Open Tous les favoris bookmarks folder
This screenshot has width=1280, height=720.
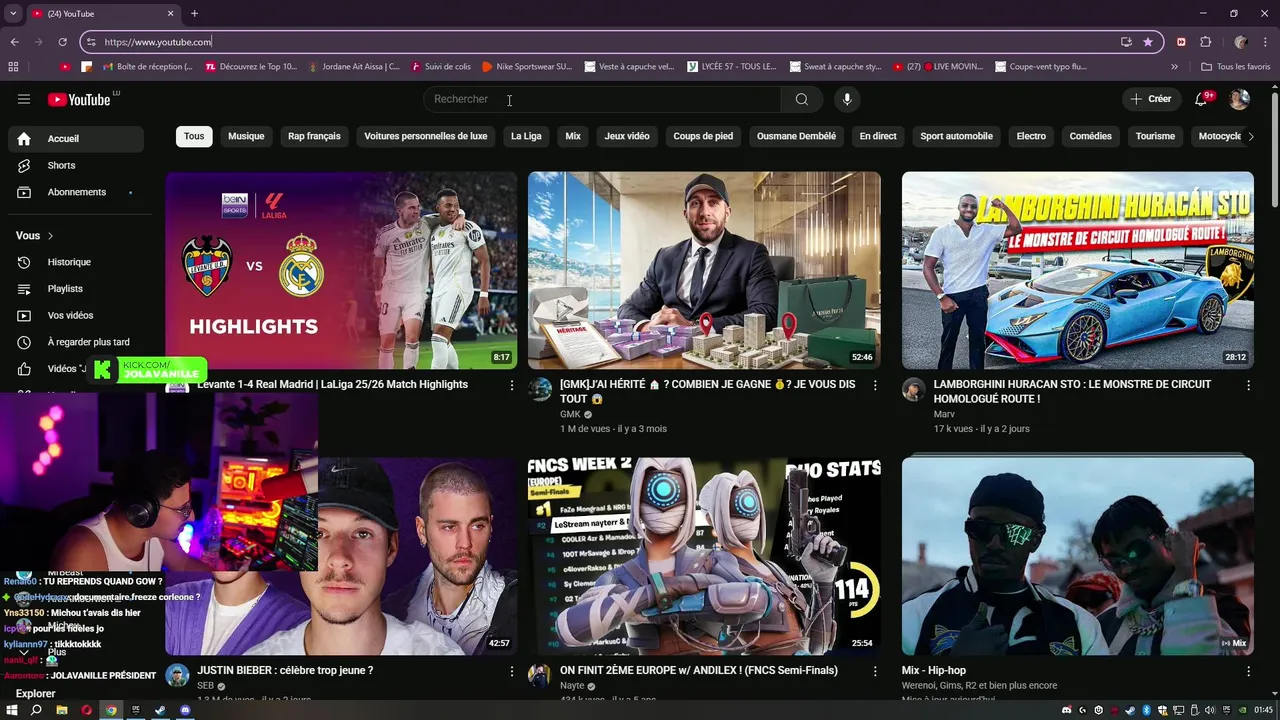point(1236,67)
